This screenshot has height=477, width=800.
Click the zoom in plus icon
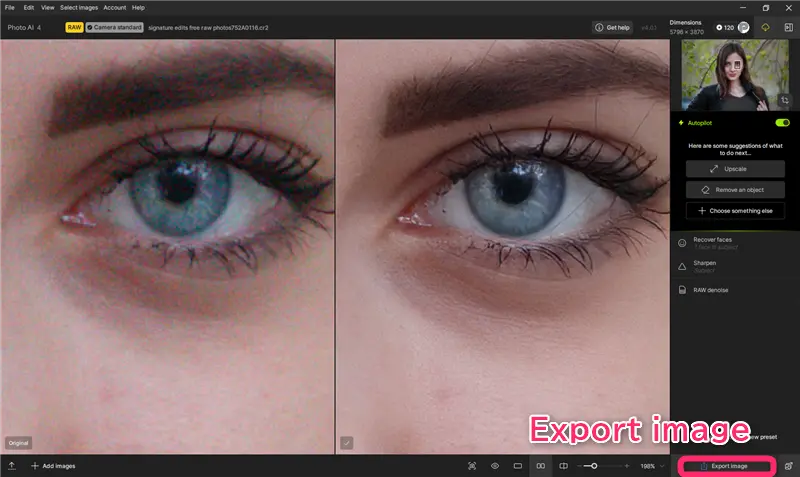pos(627,466)
